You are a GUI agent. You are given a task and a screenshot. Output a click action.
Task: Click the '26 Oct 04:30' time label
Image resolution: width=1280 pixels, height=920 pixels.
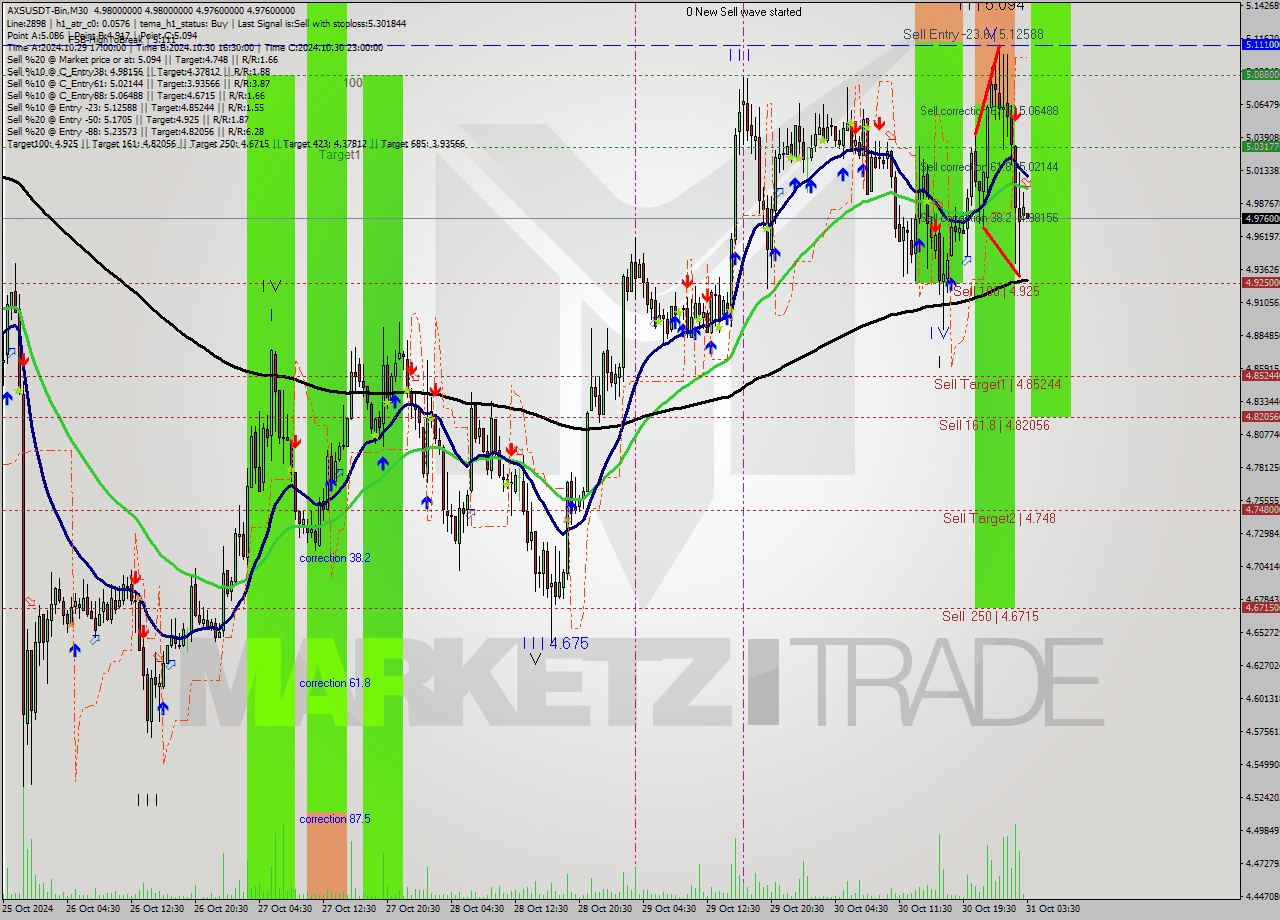94,909
